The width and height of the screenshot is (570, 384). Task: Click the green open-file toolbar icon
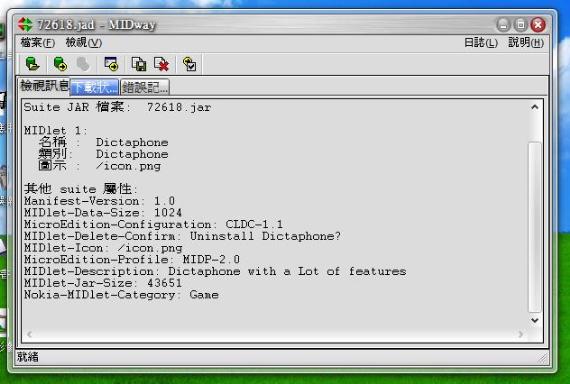pos(32,64)
